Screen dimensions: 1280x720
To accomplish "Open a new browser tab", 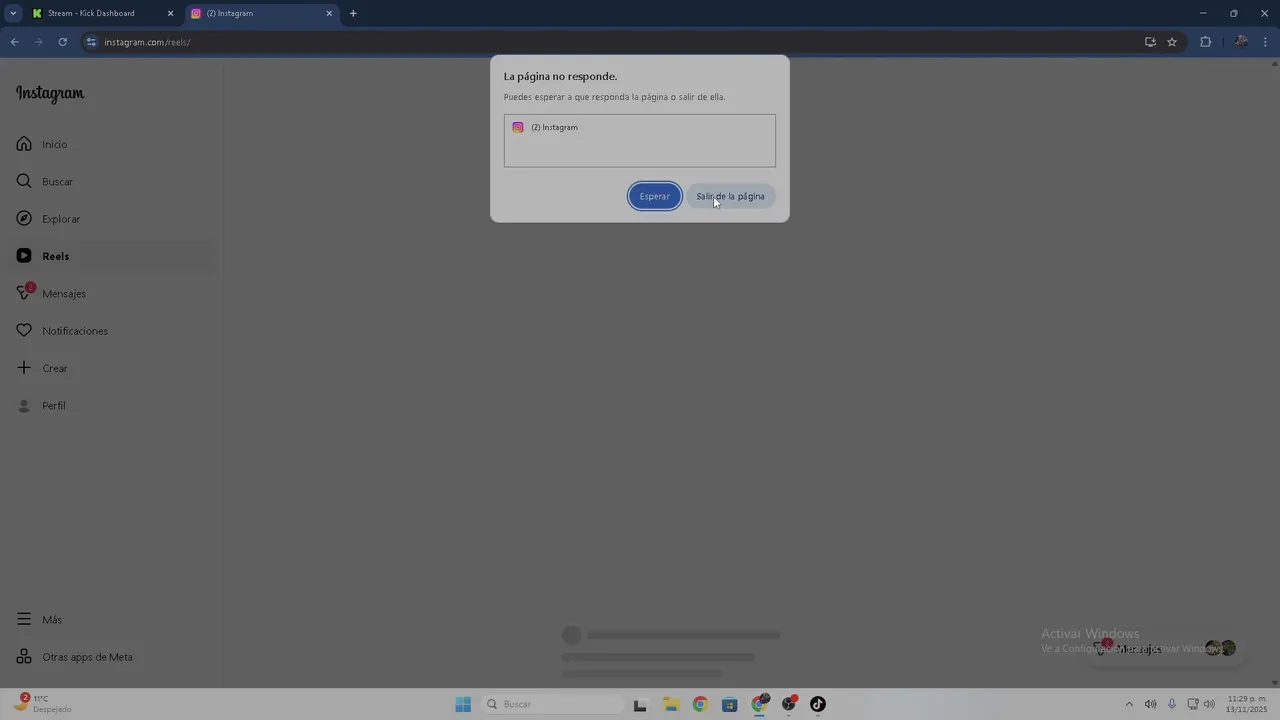I will 353,13.
